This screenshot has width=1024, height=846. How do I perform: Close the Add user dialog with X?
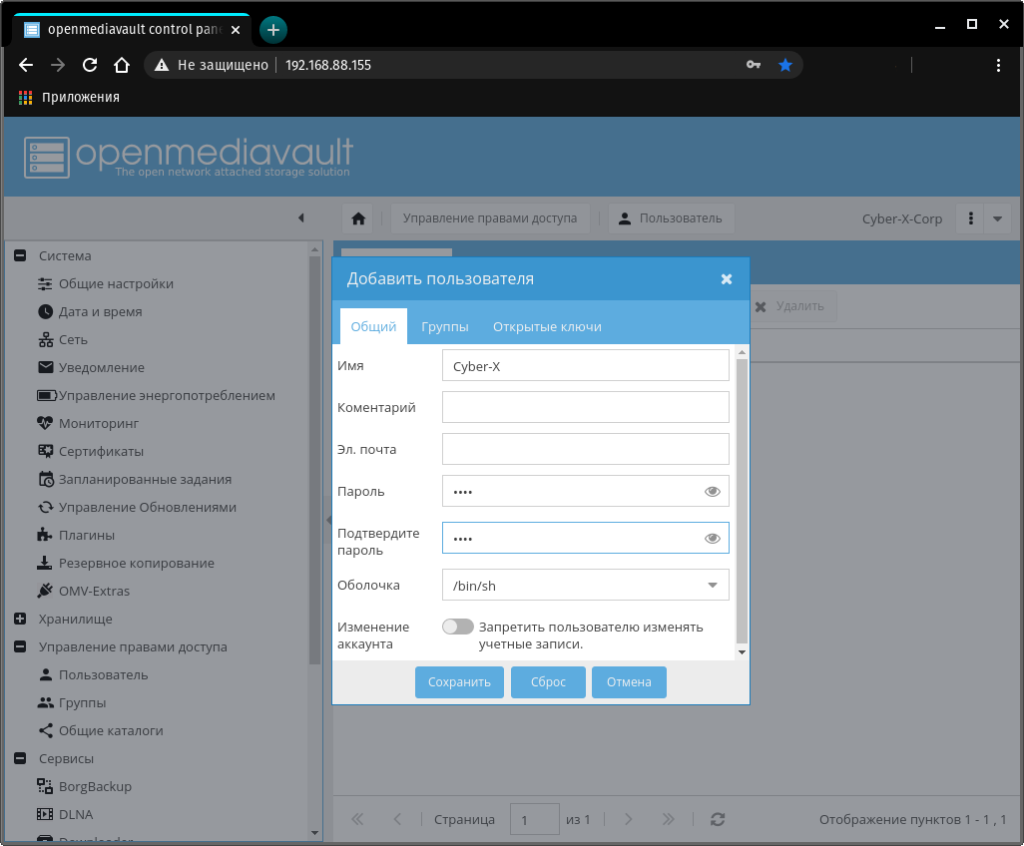pos(727,279)
